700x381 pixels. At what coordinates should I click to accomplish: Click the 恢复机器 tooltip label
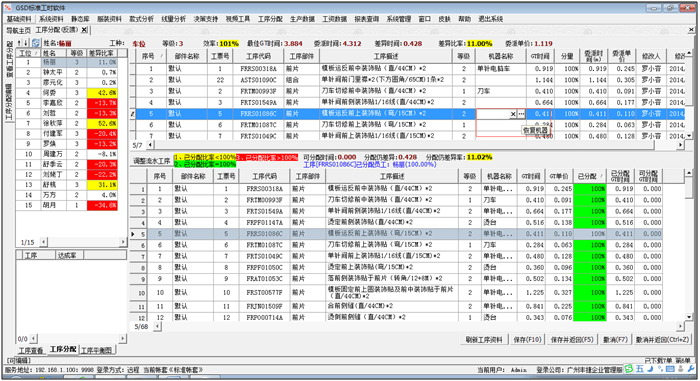[x=535, y=130]
